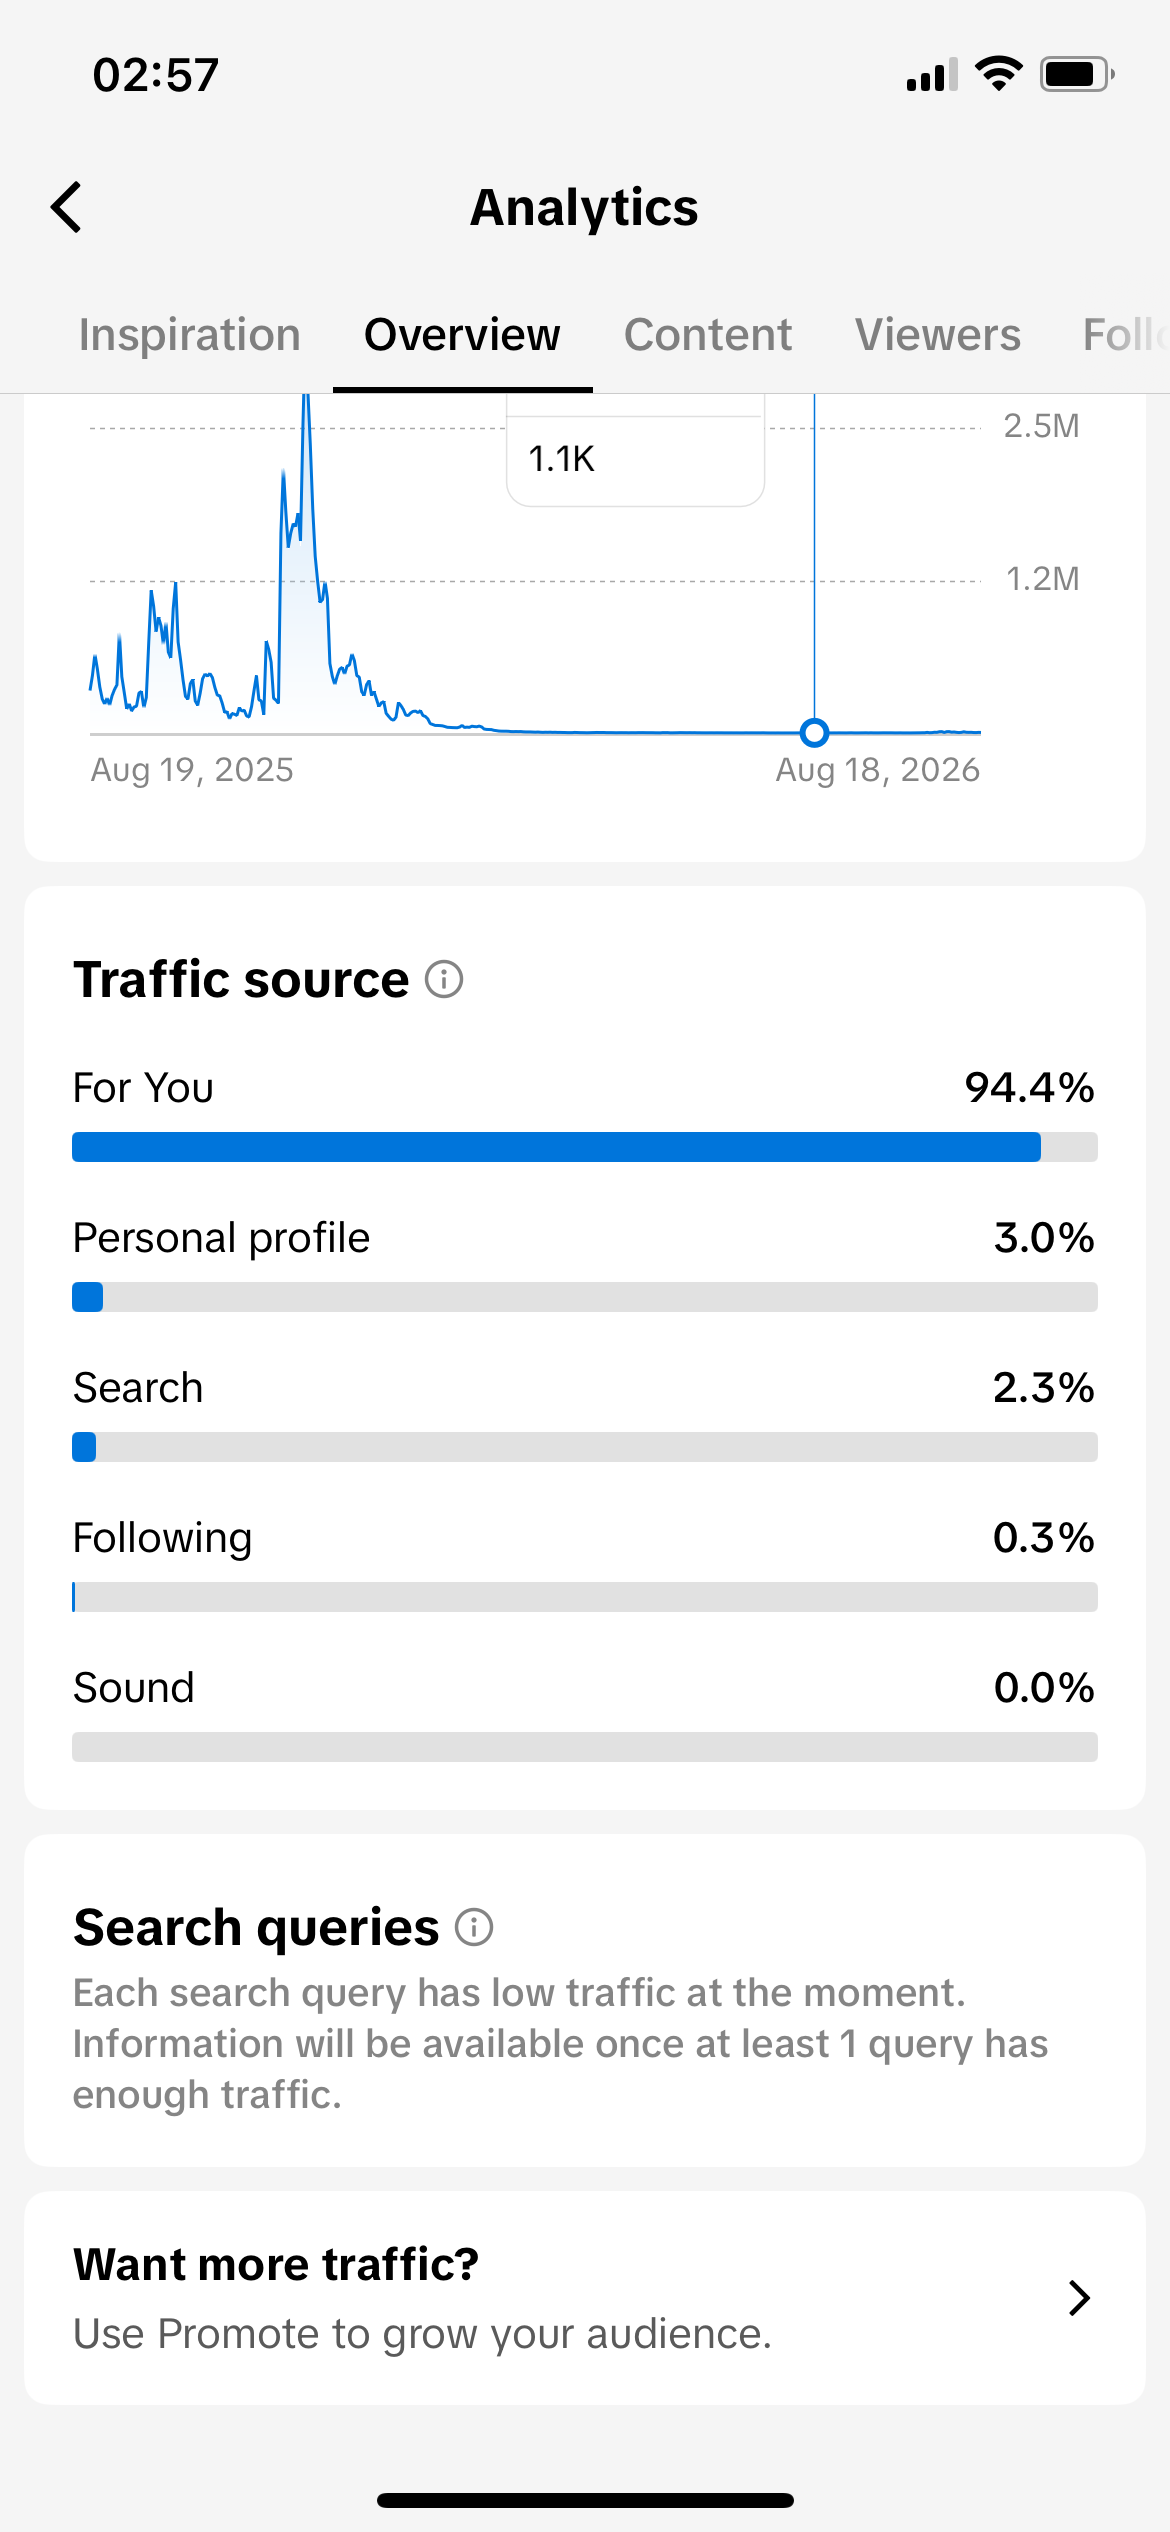The image size is (1170, 2532).
Task: Tap the Wi-Fi status icon
Action: click(x=998, y=74)
